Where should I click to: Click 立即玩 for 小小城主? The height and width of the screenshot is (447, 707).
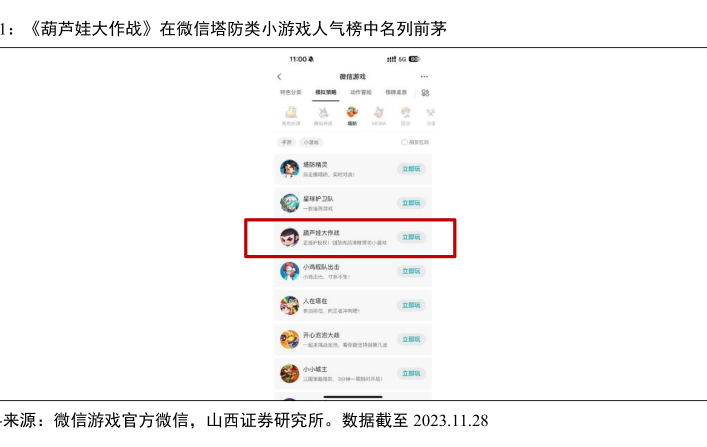[x=411, y=373]
